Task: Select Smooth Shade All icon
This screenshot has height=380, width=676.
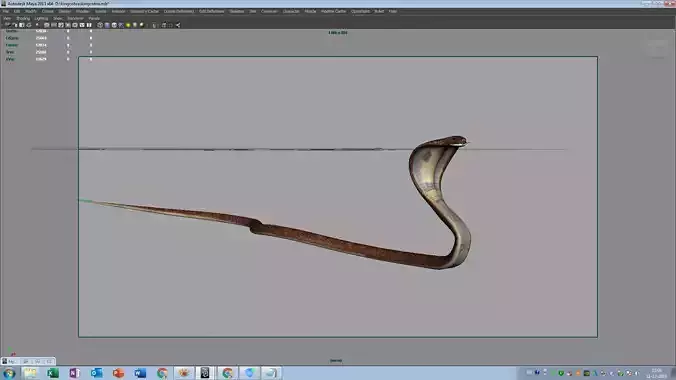Action: tap(107, 25)
